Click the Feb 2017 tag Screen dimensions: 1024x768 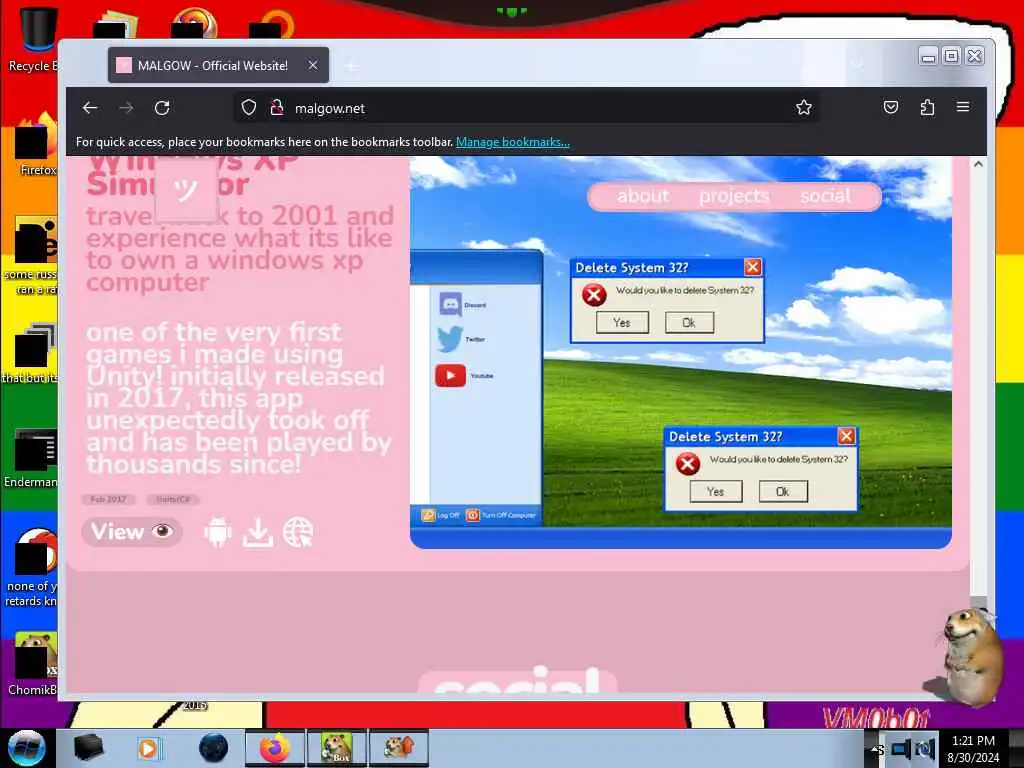(108, 500)
